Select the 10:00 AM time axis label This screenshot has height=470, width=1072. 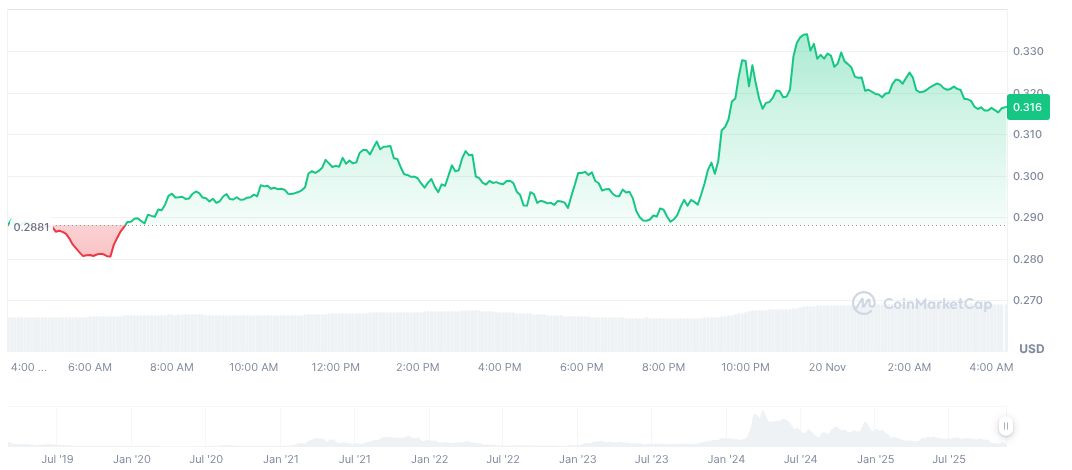click(253, 367)
